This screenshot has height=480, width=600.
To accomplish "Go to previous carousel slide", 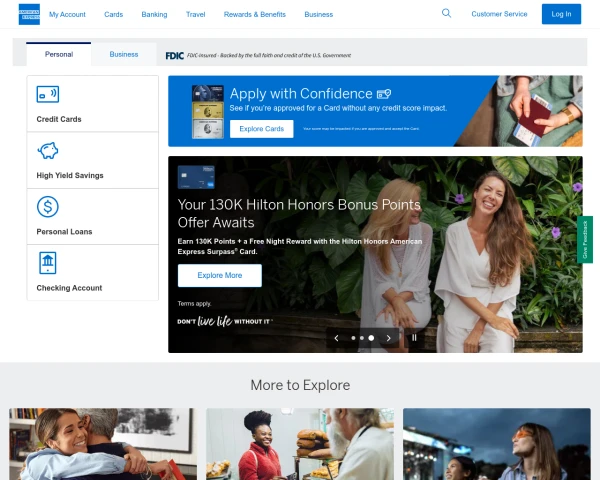I will coord(336,338).
